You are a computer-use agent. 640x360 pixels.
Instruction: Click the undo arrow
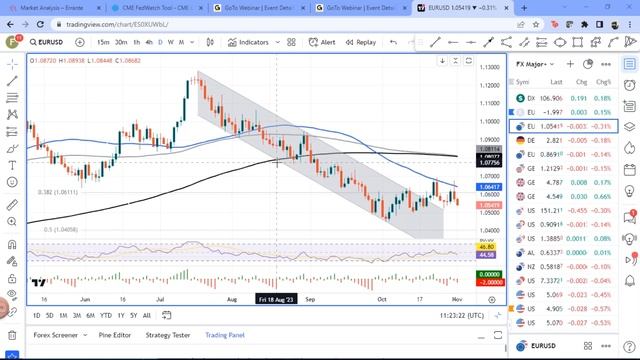point(393,42)
